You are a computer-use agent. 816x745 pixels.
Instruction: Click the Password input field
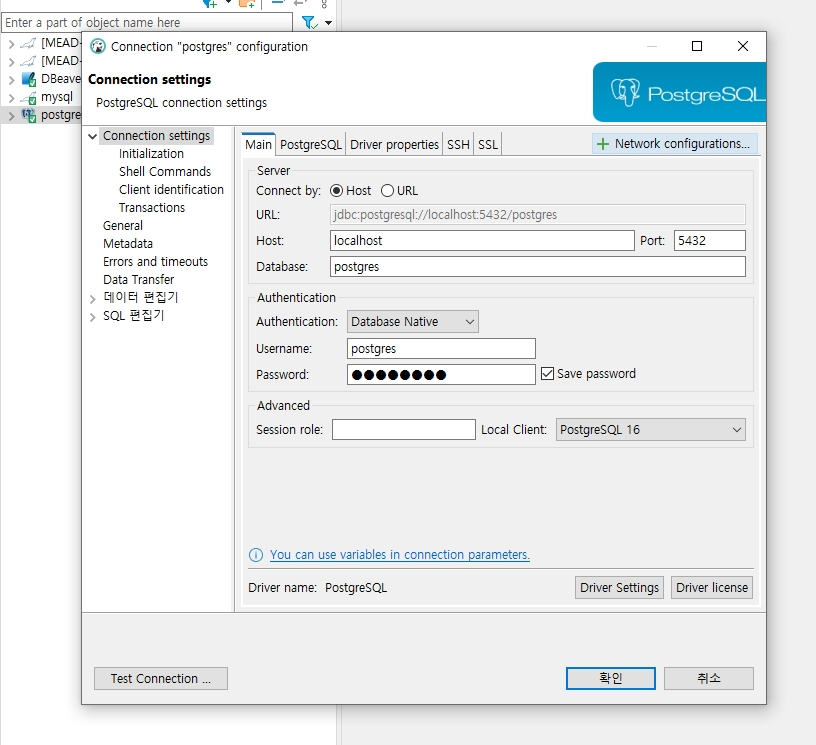(441, 375)
